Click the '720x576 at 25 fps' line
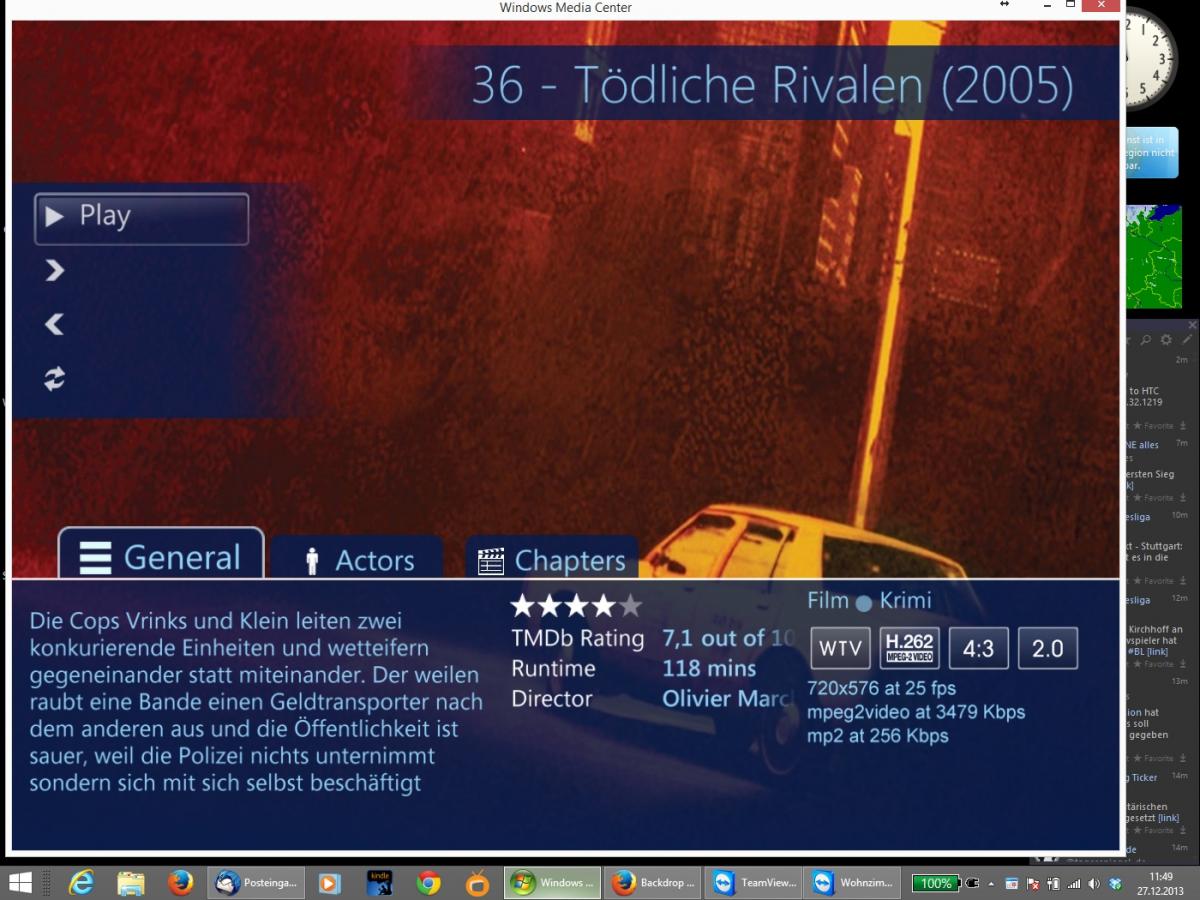 click(881, 688)
